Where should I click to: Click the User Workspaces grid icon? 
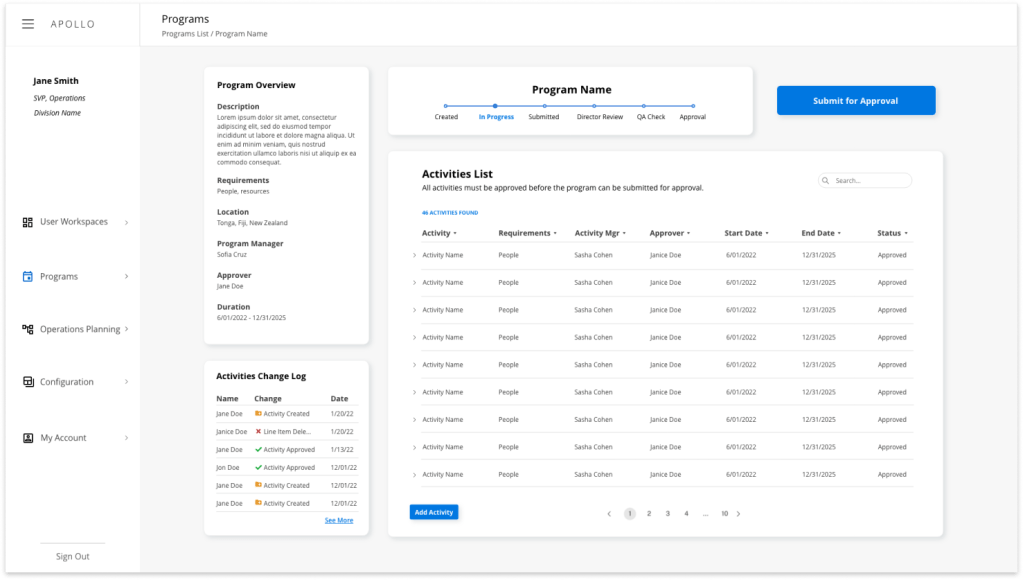(28, 222)
